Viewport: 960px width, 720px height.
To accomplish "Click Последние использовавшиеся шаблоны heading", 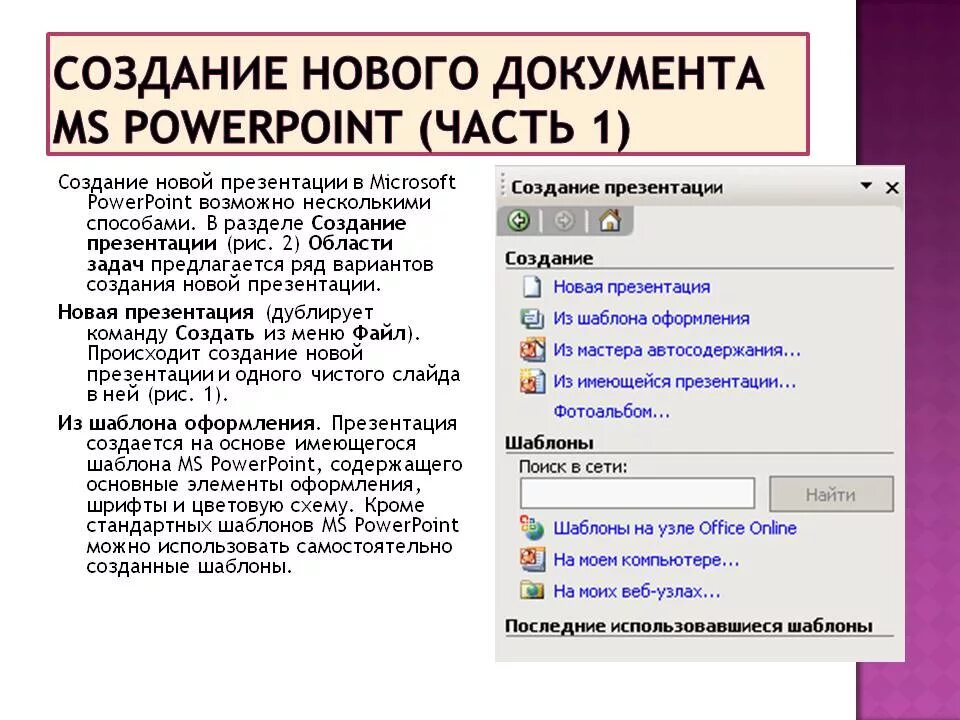I will [688, 626].
